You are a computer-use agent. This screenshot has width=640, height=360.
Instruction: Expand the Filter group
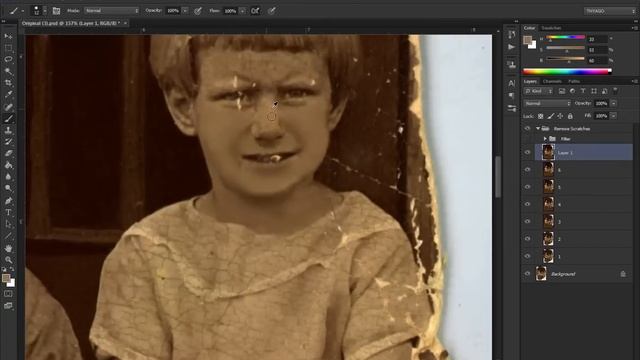coord(545,139)
